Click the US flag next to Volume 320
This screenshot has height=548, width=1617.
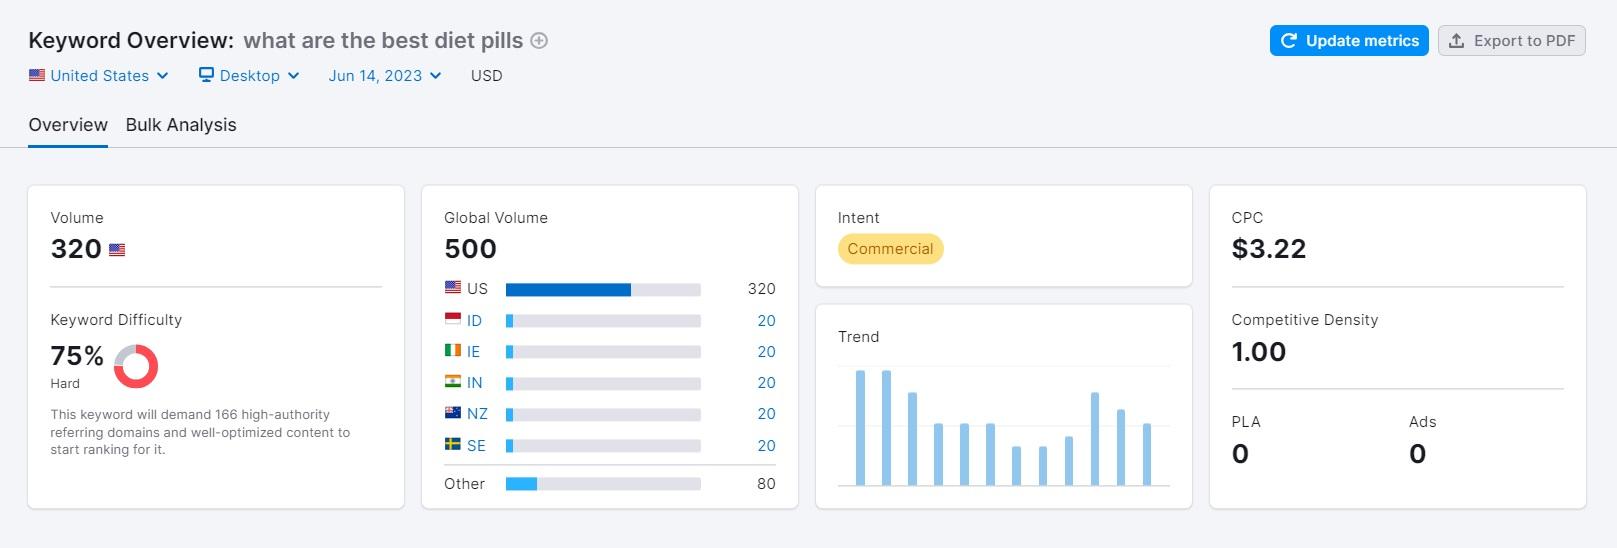[x=117, y=250]
